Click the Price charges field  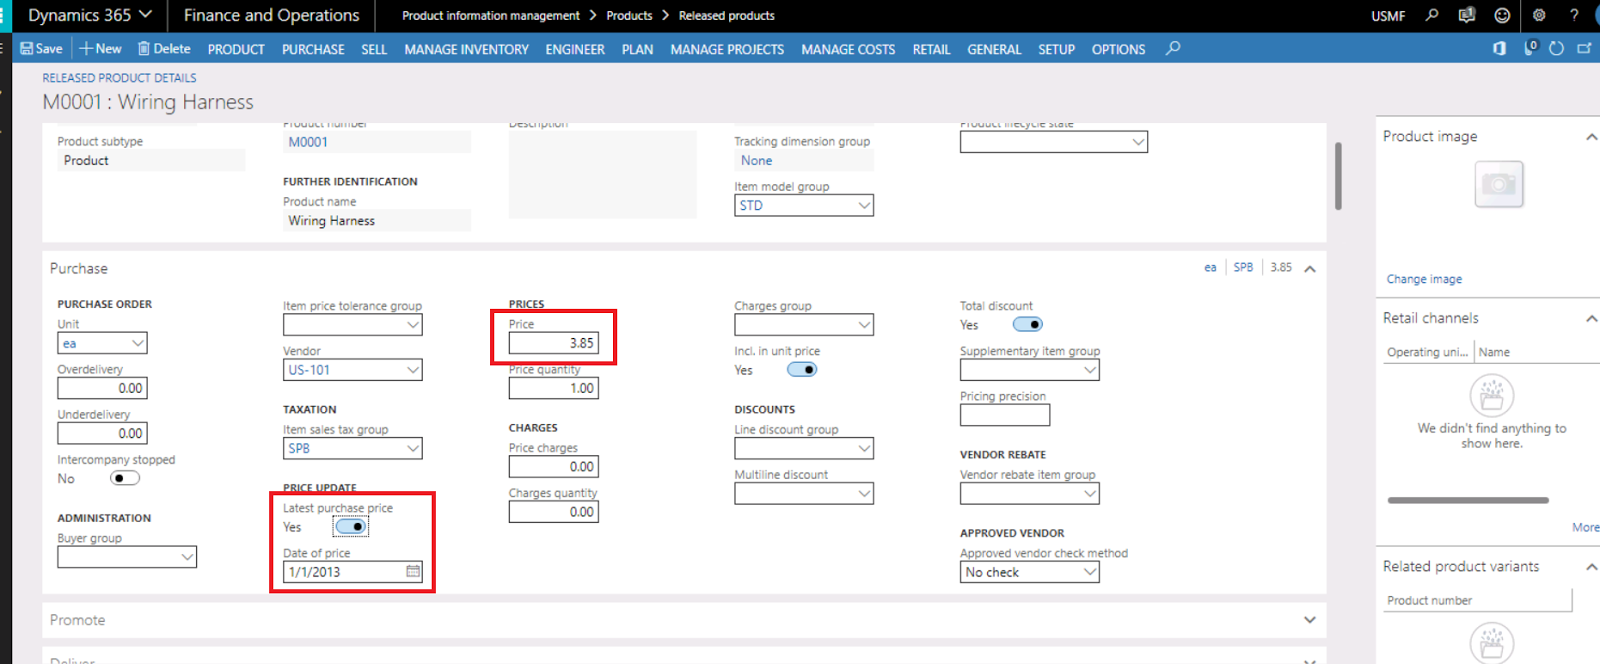[553, 467]
